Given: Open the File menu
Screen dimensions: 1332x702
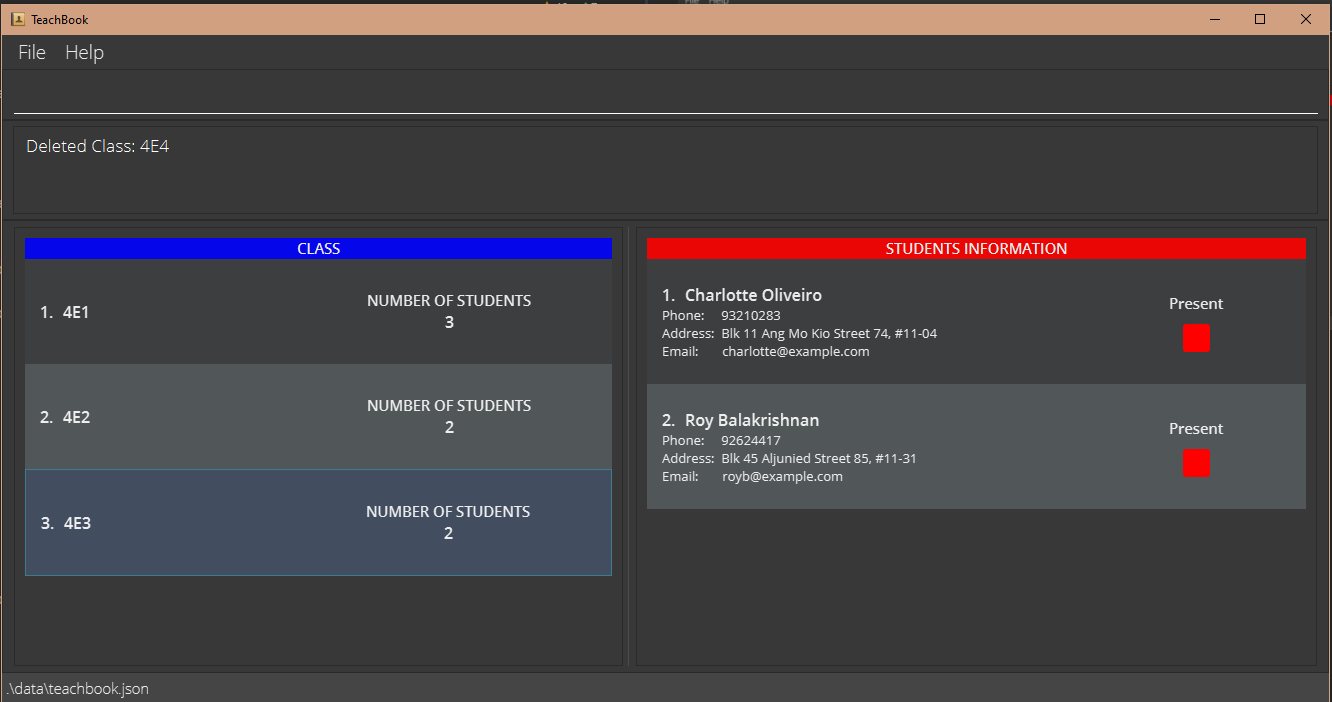Looking at the screenshot, I should tap(32, 52).
